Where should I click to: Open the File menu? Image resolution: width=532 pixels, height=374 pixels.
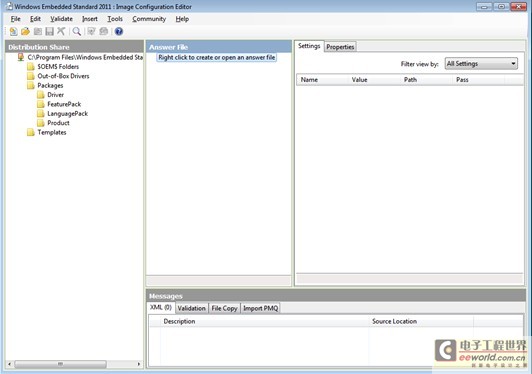coord(16,19)
